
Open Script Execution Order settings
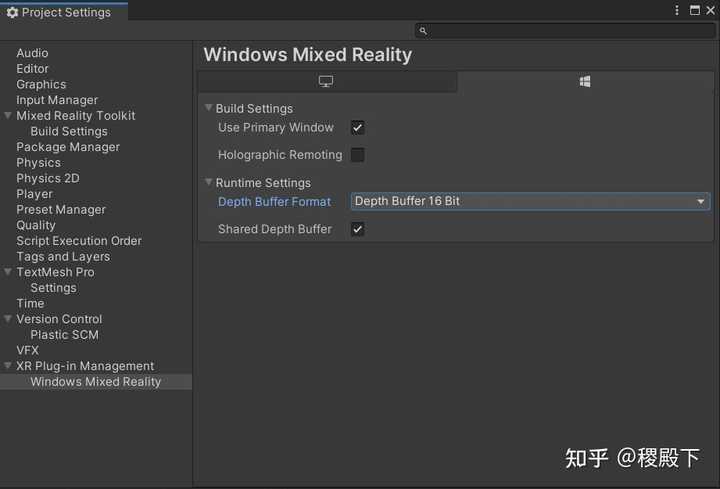(x=79, y=241)
